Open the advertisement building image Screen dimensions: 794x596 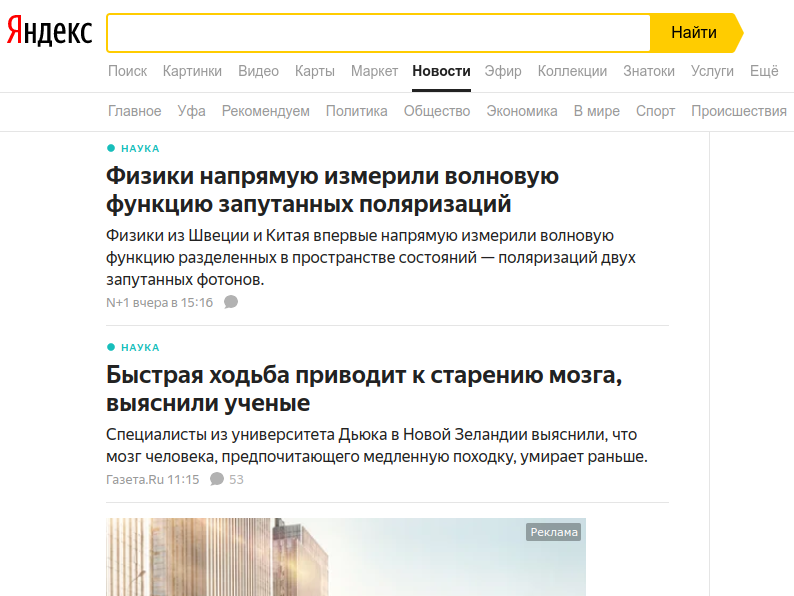pos(346,557)
